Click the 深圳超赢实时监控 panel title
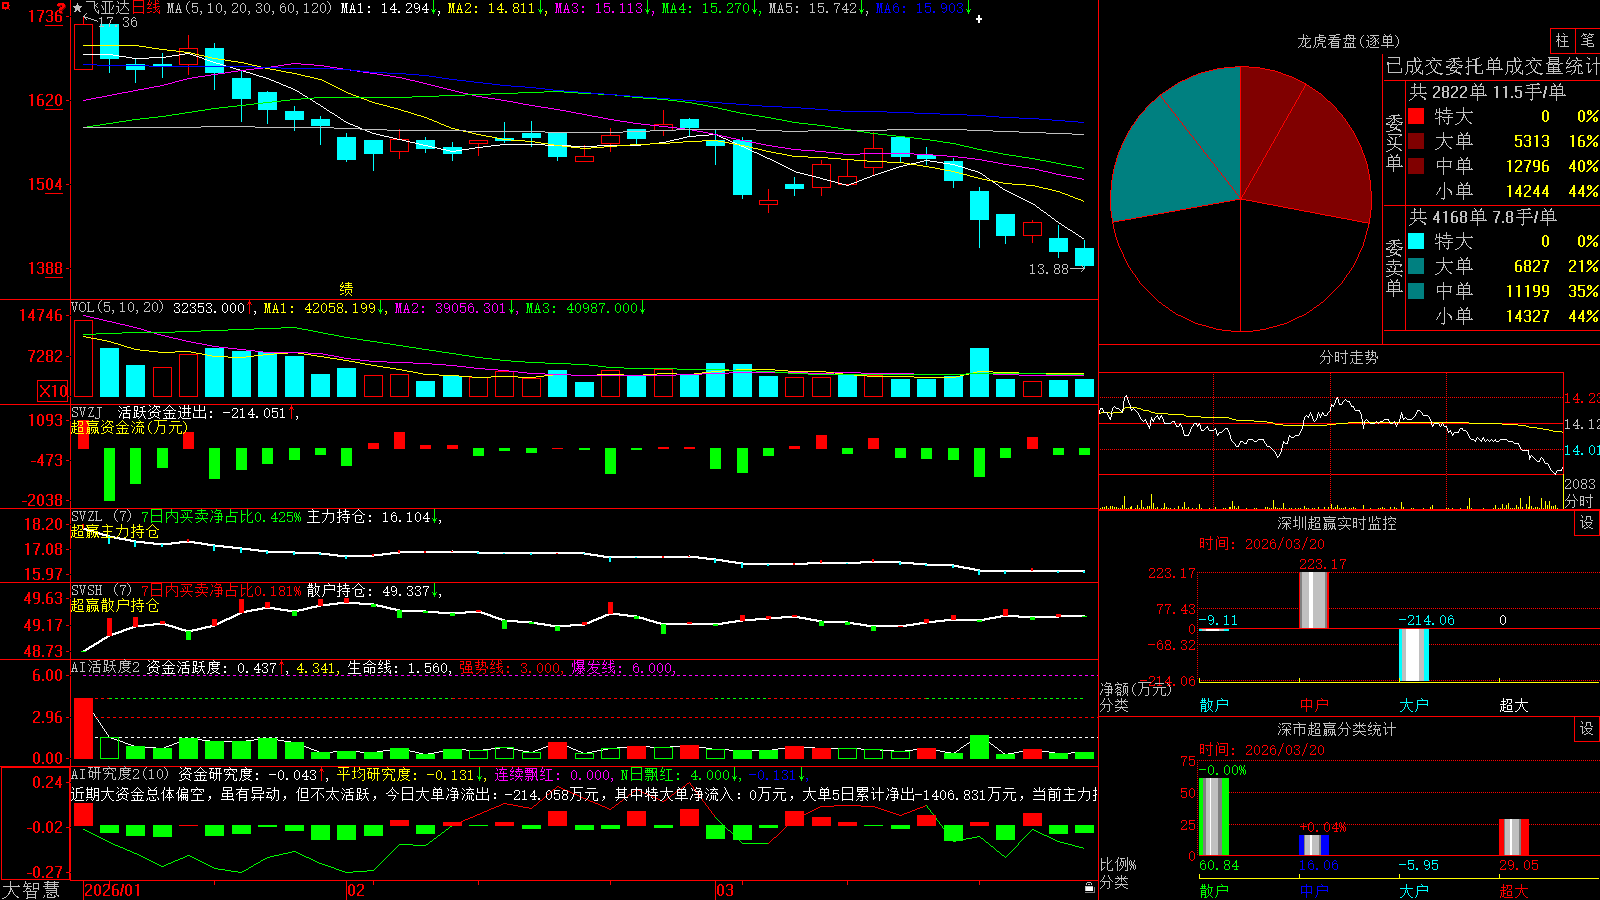Viewport: 1600px width, 900px height. click(x=1336, y=523)
